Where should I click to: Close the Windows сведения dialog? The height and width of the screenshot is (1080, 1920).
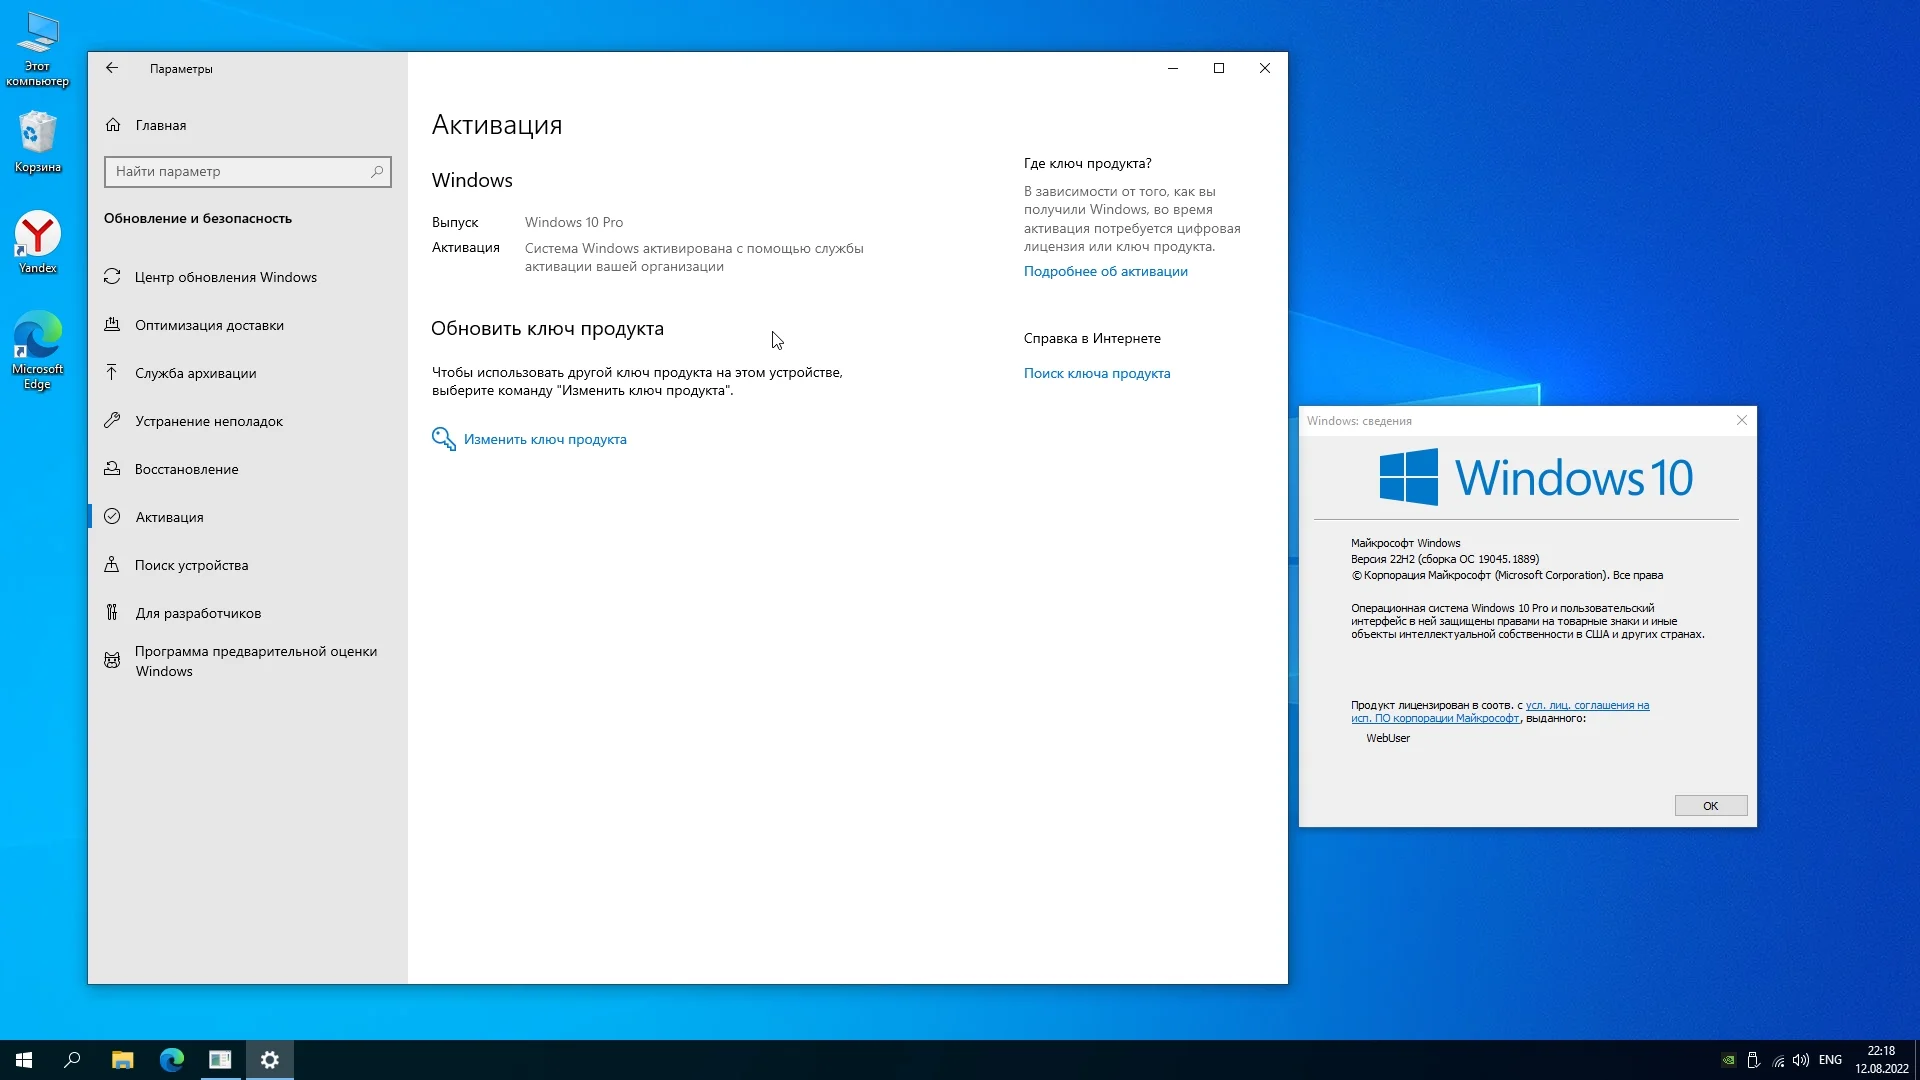click(1741, 420)
